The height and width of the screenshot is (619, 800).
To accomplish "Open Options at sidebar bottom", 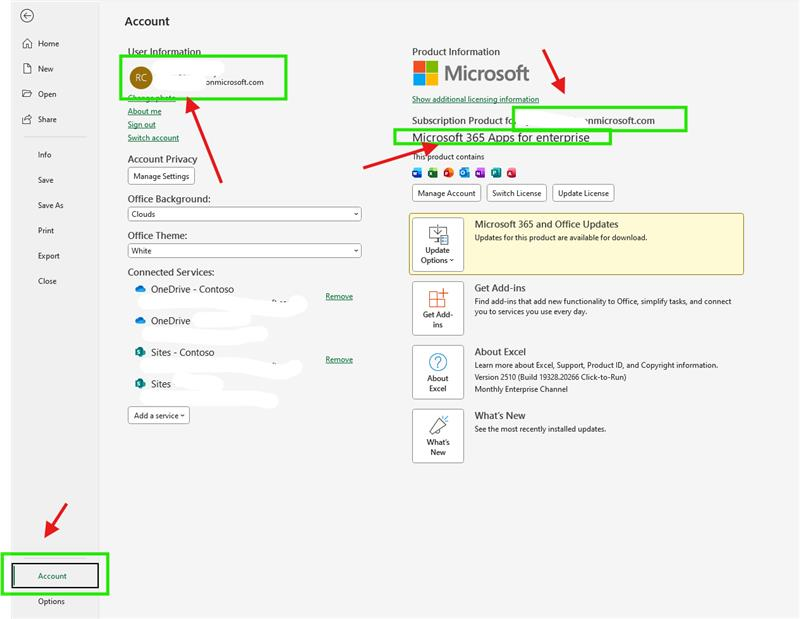I will (51, 601).
